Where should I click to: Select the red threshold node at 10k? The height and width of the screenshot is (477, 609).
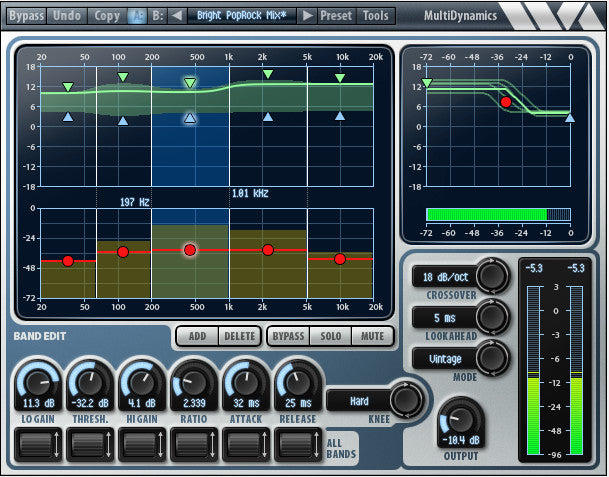(340, 259)
